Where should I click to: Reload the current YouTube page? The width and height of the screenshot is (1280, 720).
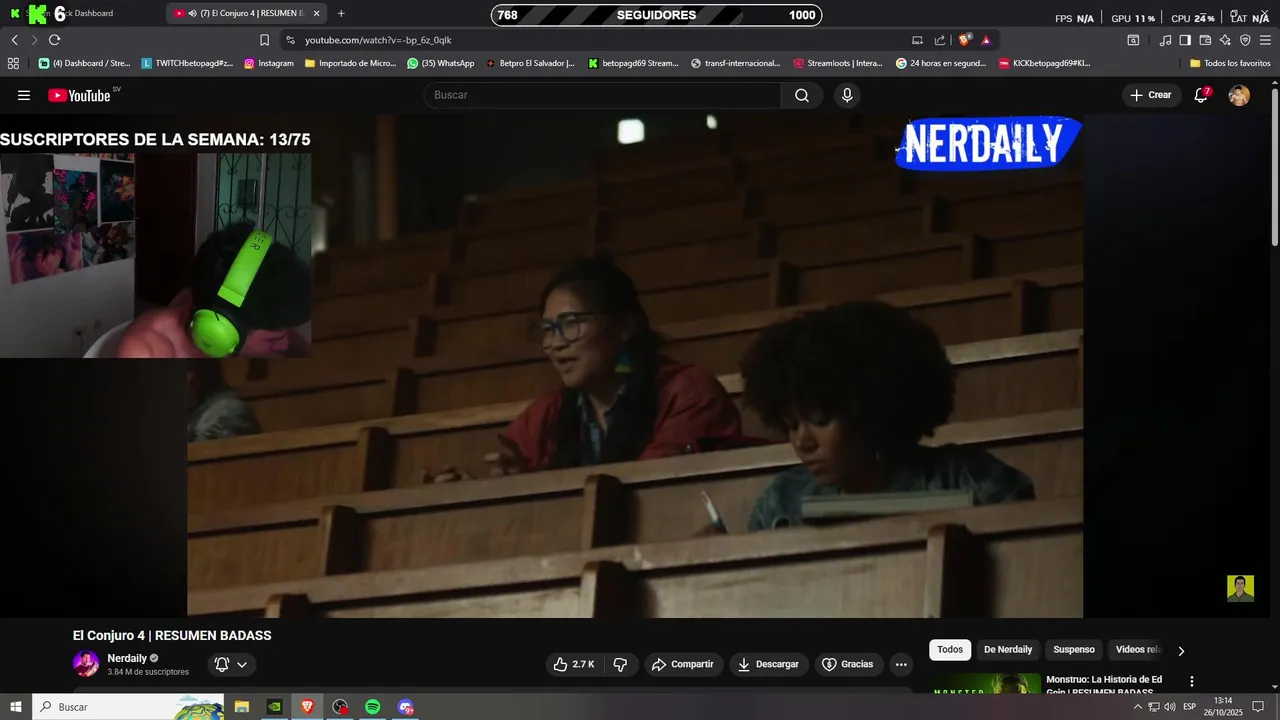[x=54, y=40]
